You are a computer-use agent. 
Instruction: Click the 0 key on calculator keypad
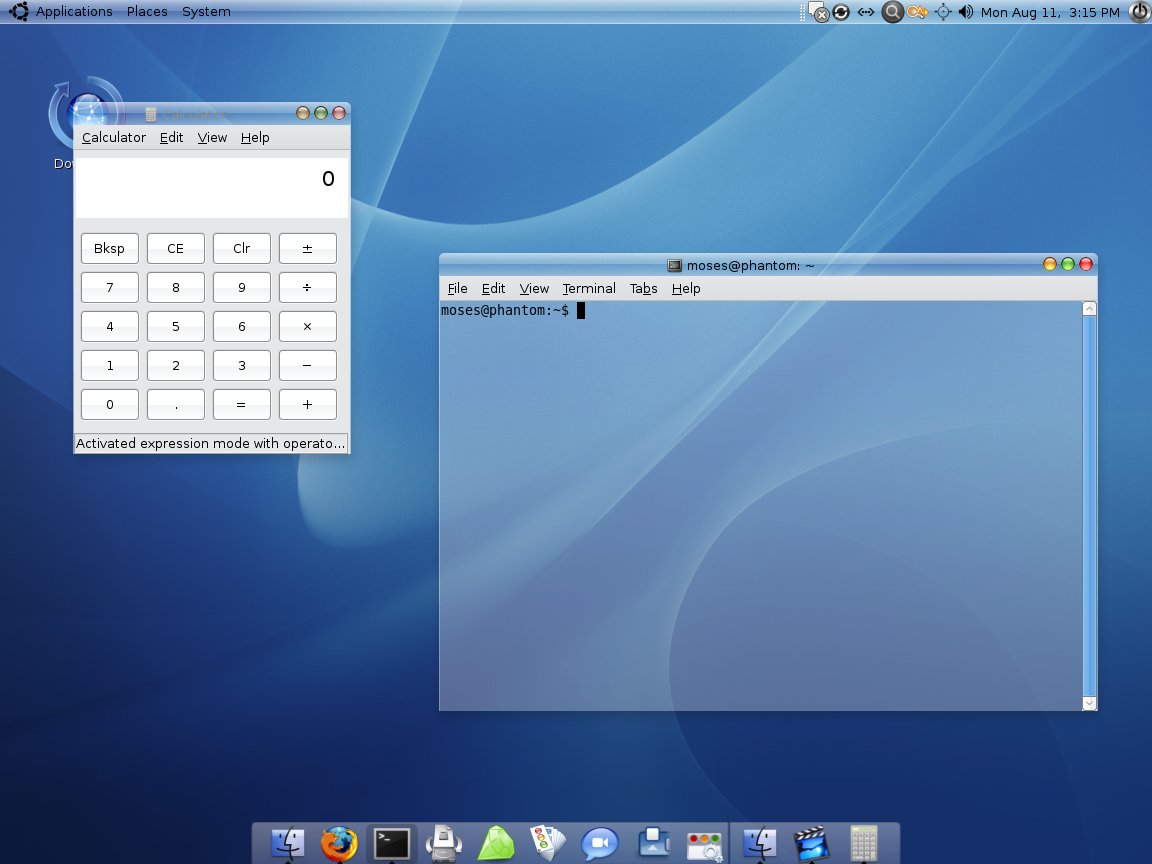[x=109, y=404]
